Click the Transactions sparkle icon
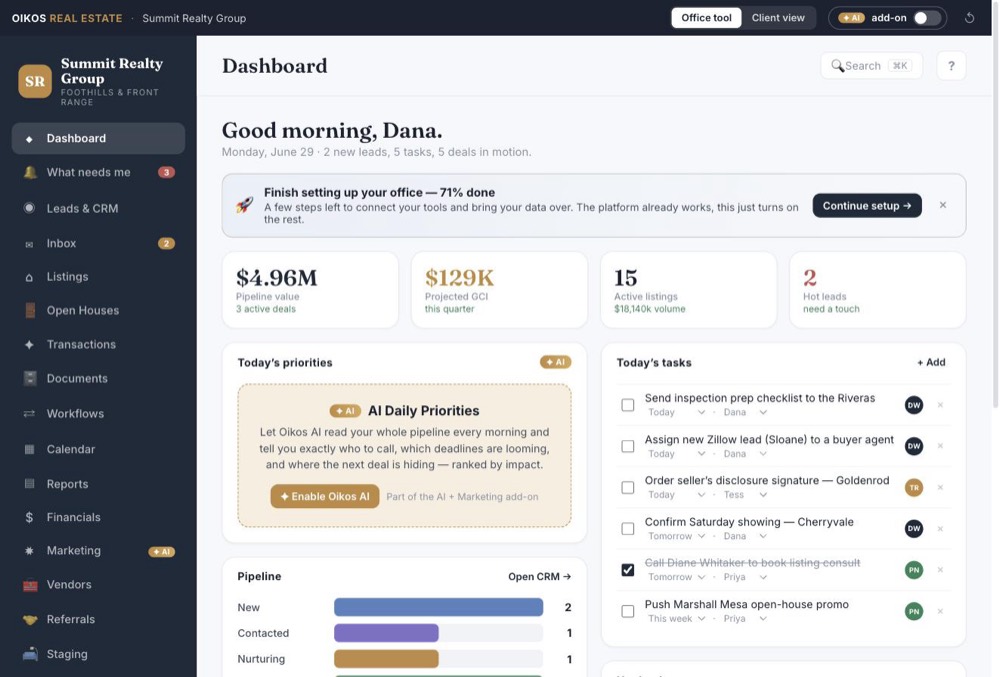This screenshot has height=677, width=1000. coord(29,344)
